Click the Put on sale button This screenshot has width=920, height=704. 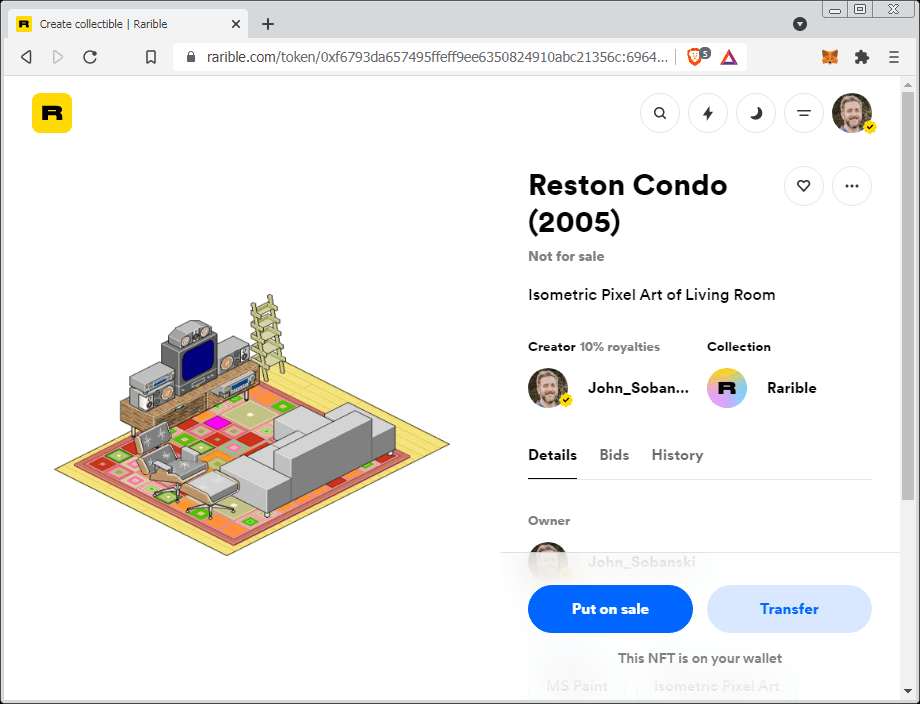610,609
